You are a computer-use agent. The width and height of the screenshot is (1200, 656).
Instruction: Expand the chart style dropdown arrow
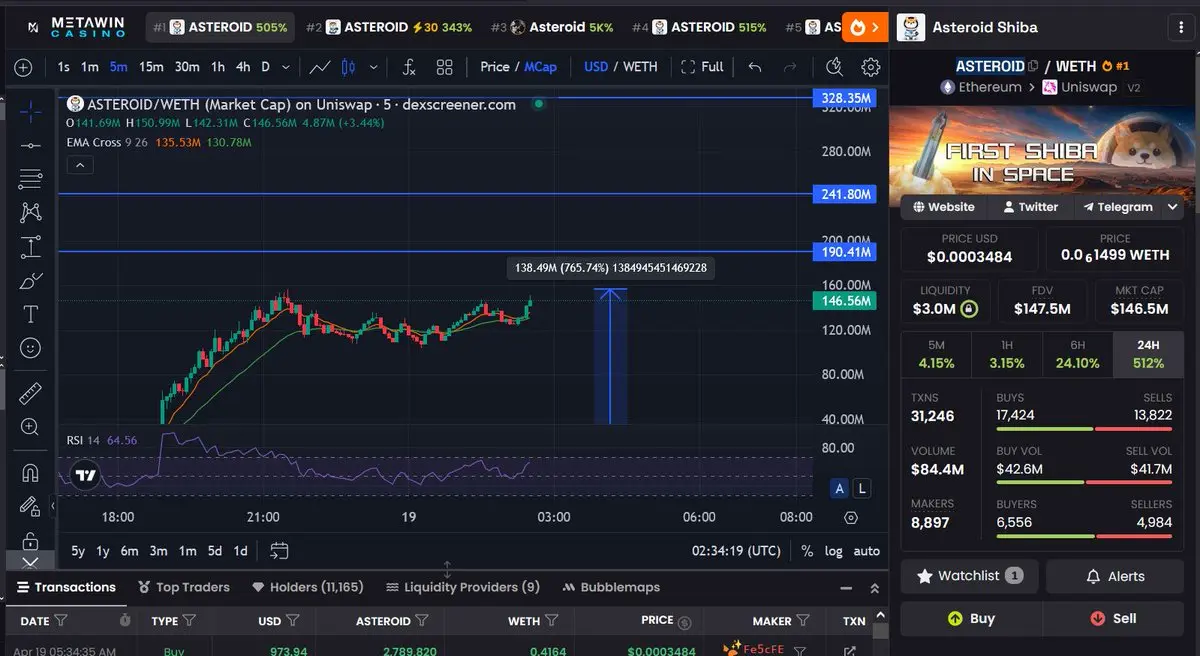pyautogui.click(x=374, y=67)
